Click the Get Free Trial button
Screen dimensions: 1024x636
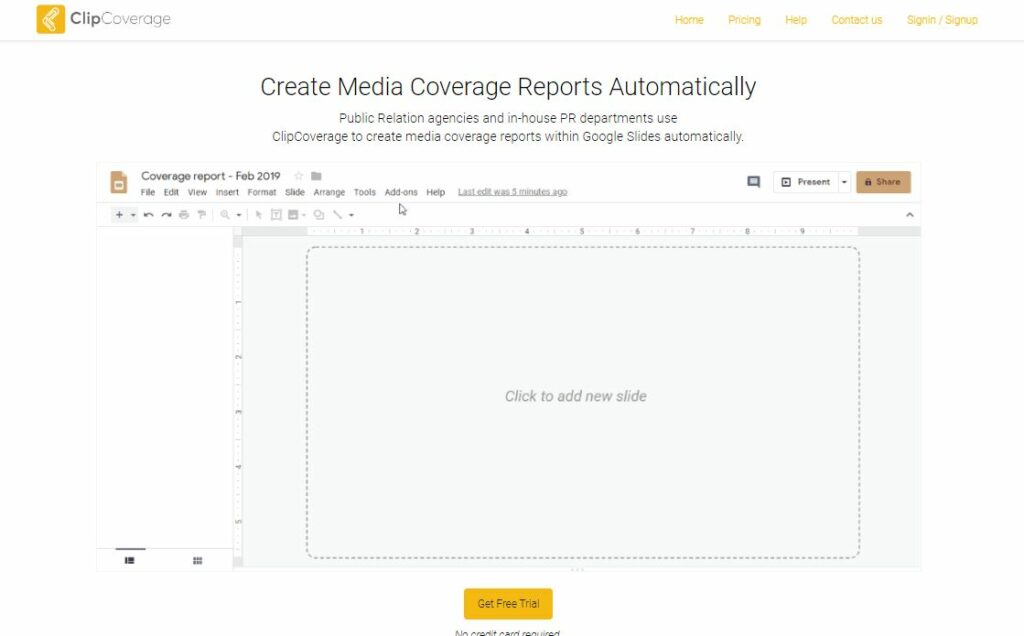508,603
